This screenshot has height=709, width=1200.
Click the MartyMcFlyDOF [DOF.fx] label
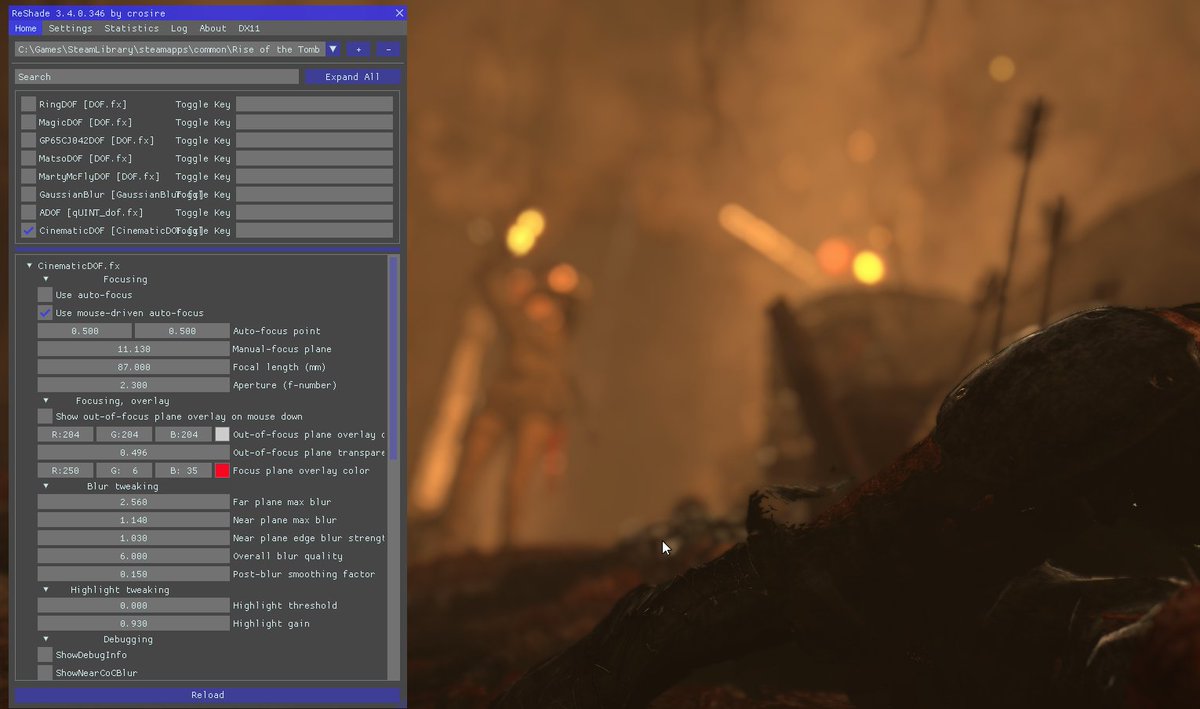coord(97,177)
